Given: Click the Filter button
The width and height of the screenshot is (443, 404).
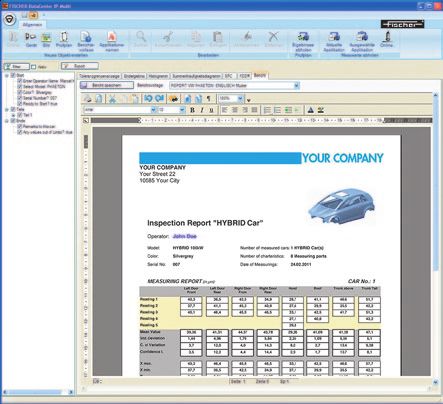Looking at the screenshot, I should 16,67.
